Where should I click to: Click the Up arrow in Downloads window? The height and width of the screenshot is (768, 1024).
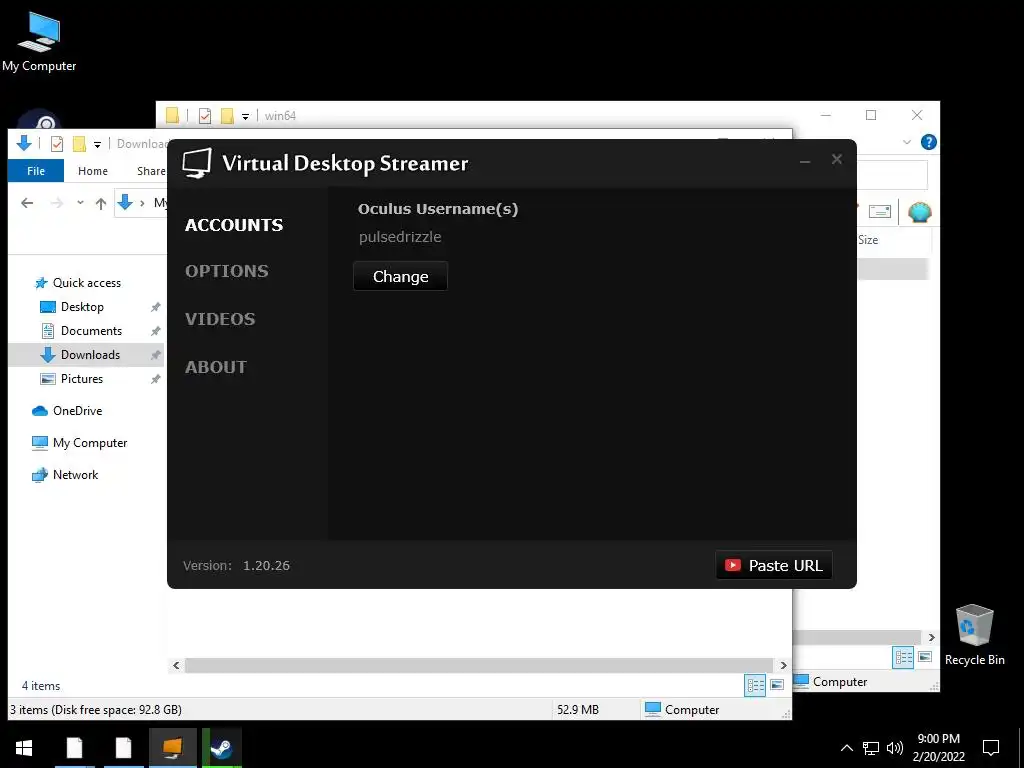(101, 203)
